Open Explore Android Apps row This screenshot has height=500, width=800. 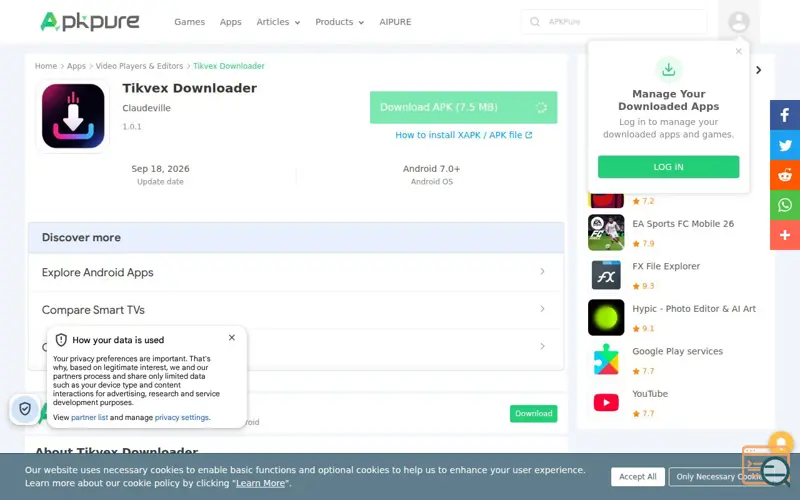tap(296, 272)
